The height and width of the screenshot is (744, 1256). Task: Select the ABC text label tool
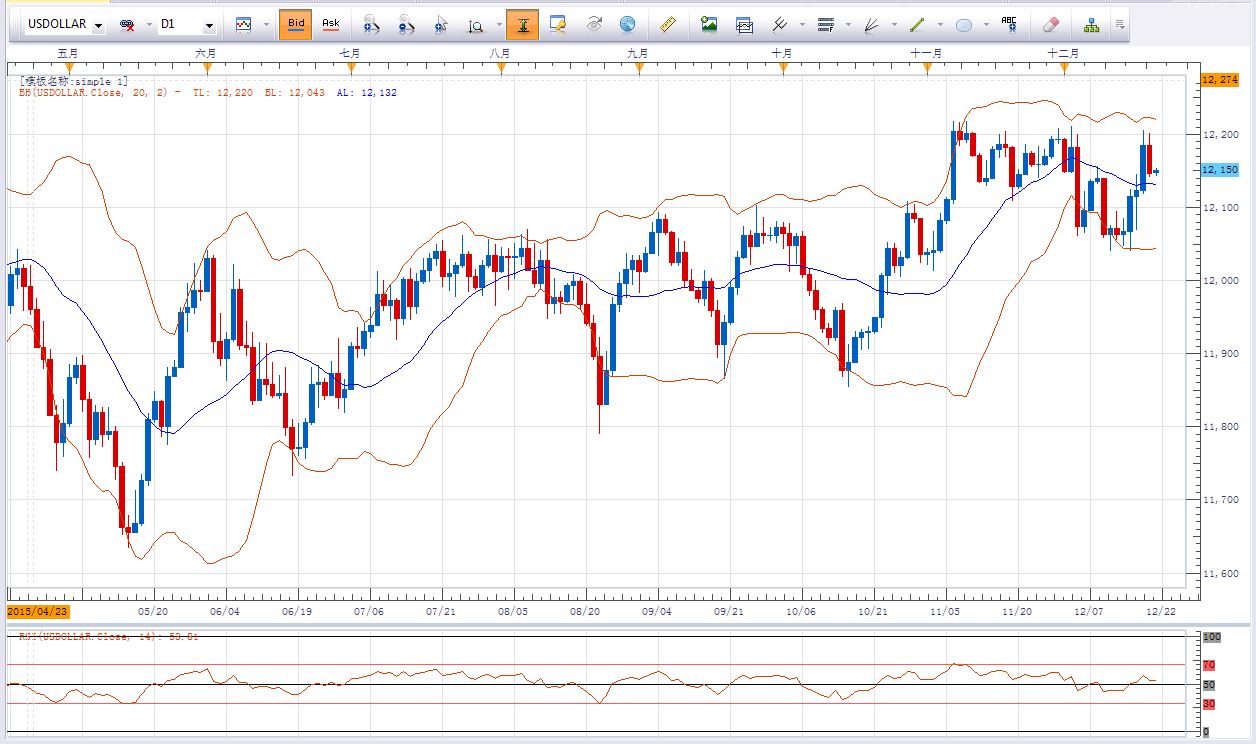coord(1009,24)
